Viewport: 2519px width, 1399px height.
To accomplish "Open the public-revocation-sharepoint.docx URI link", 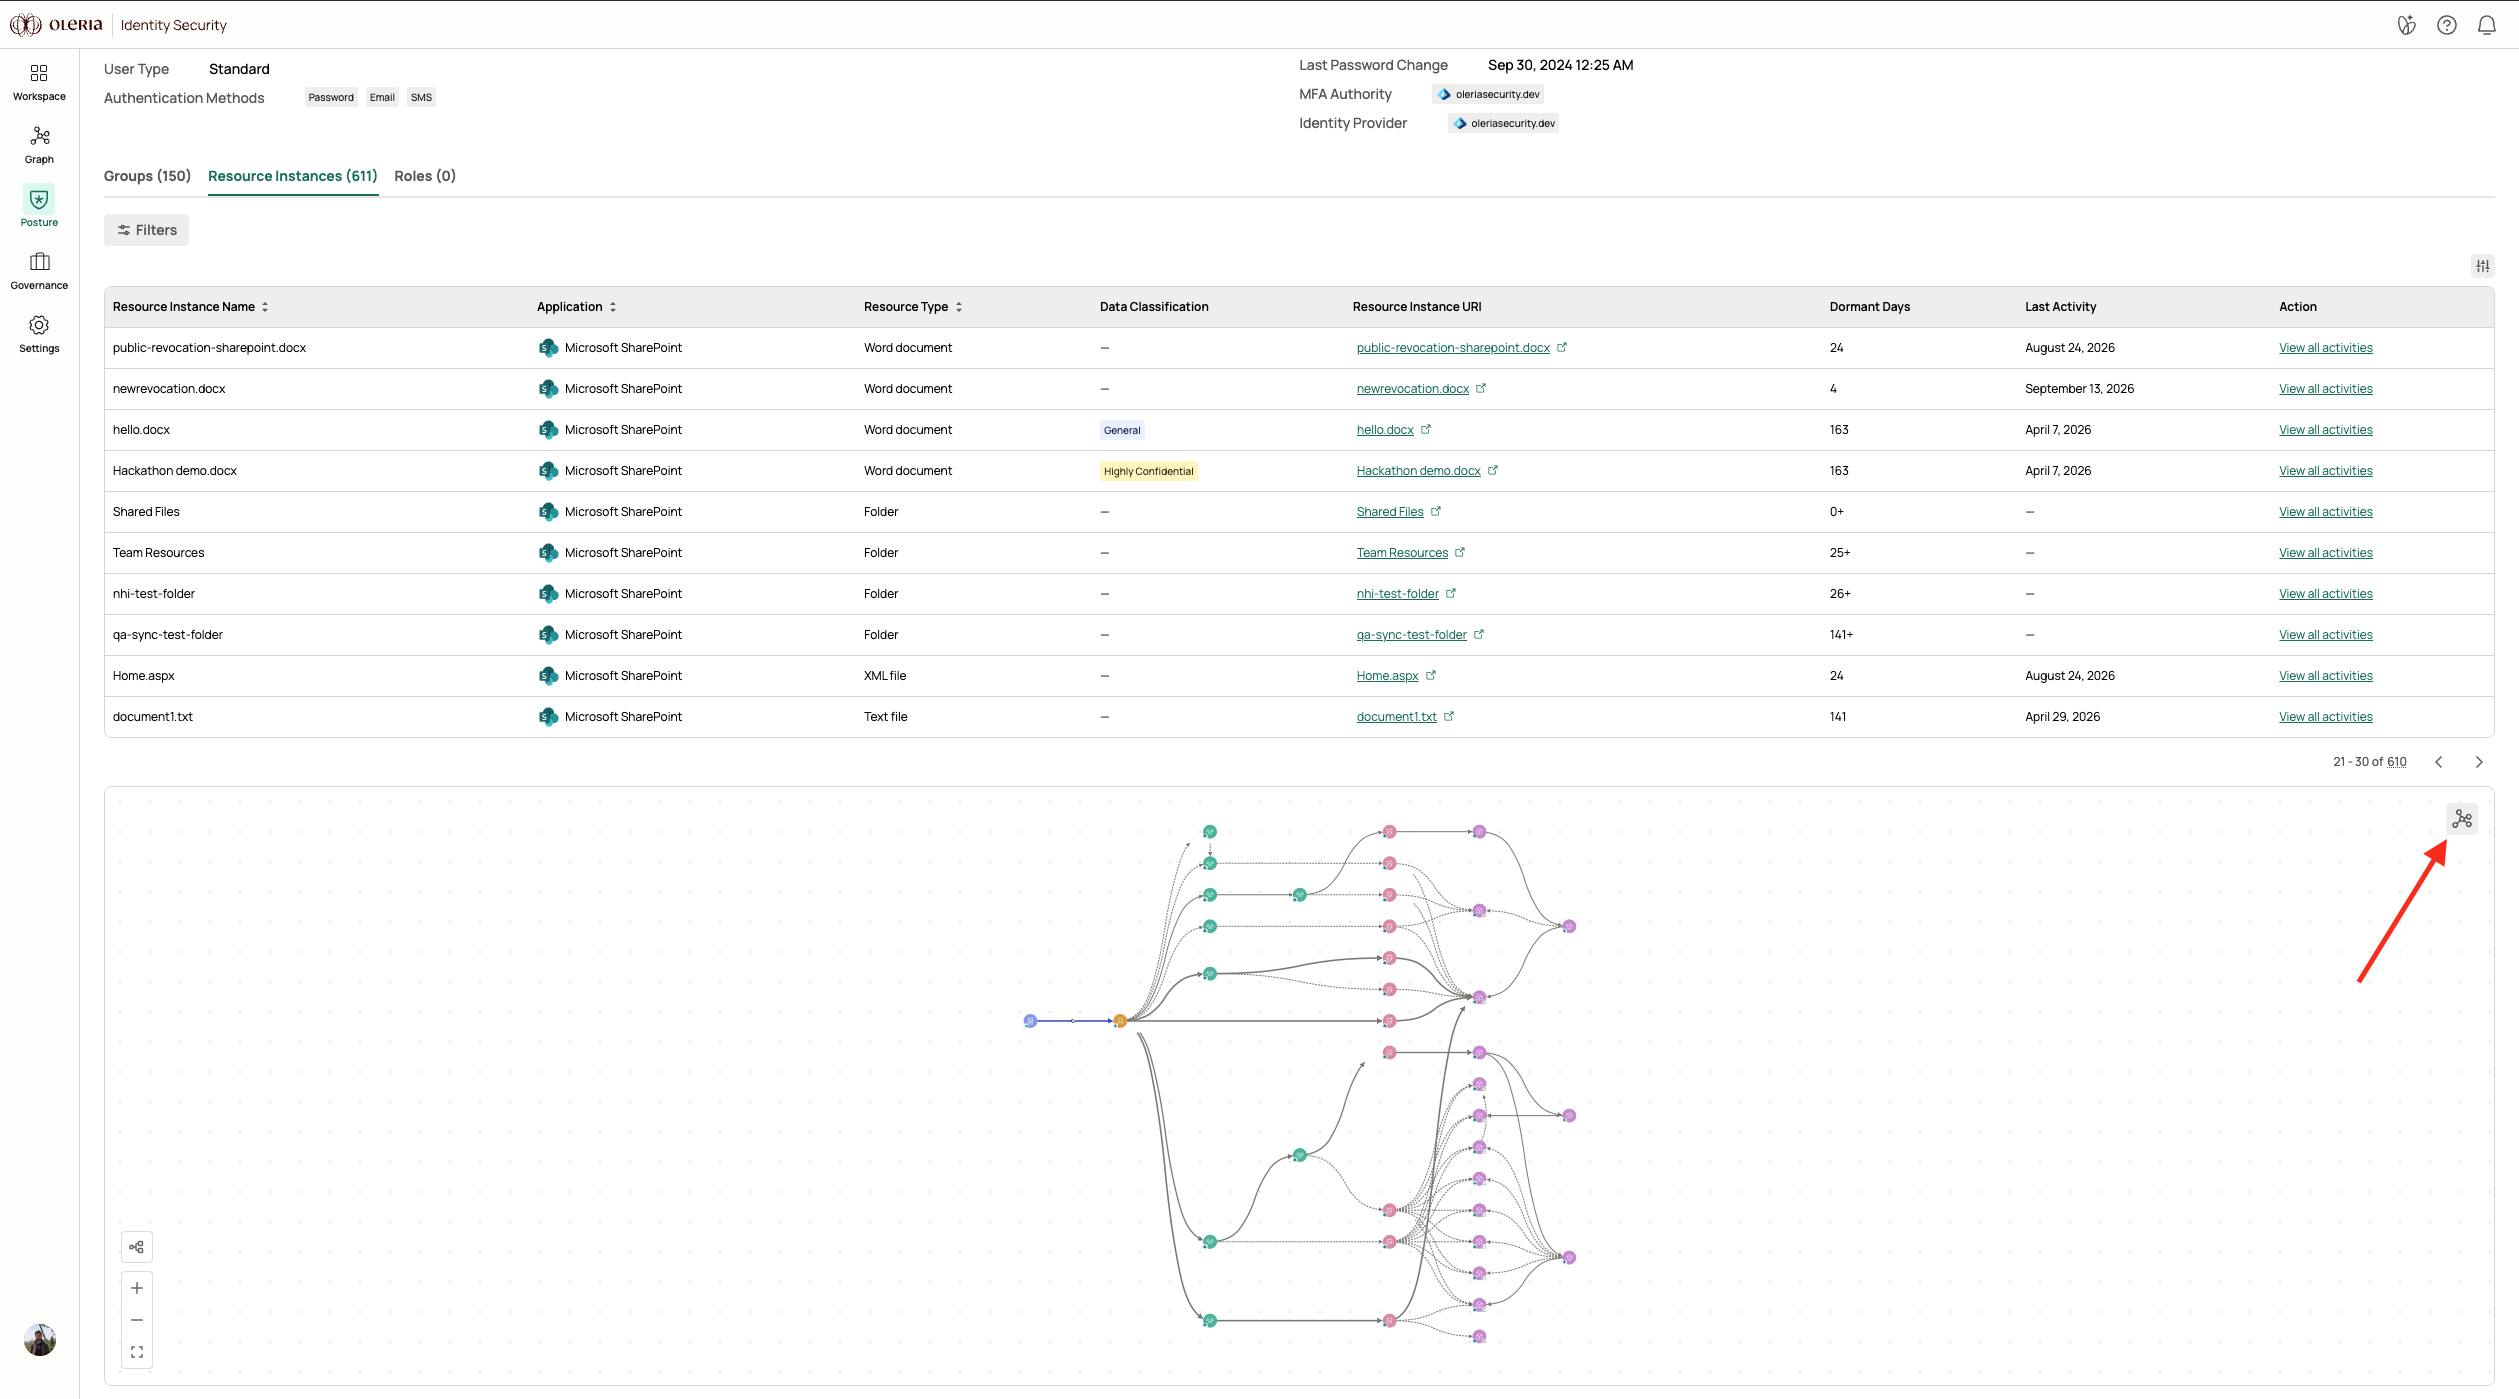I will pyautogui.click(x=1452, y=348).
